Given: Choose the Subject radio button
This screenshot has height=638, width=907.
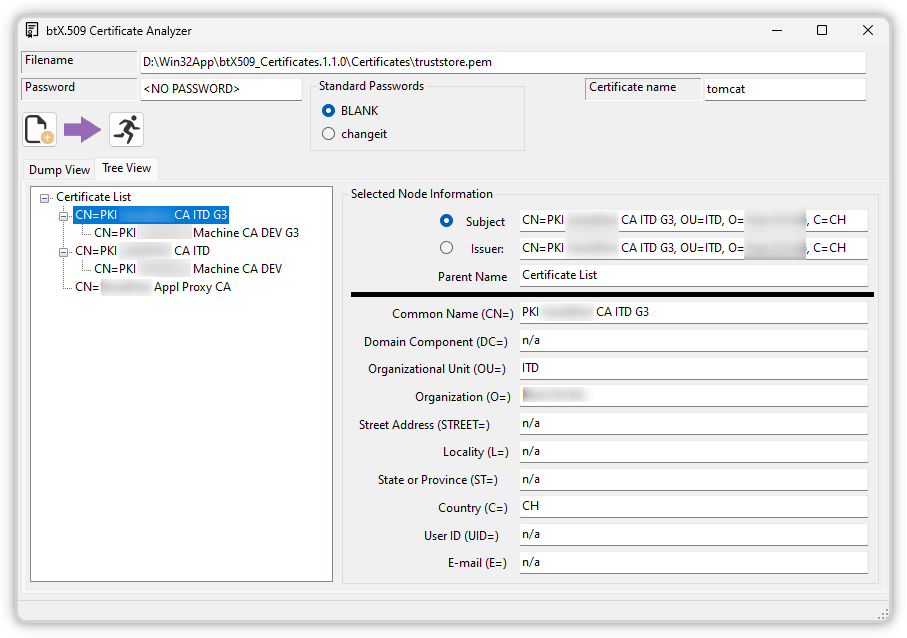Looking at the screenshot, I should click(446, 221).
